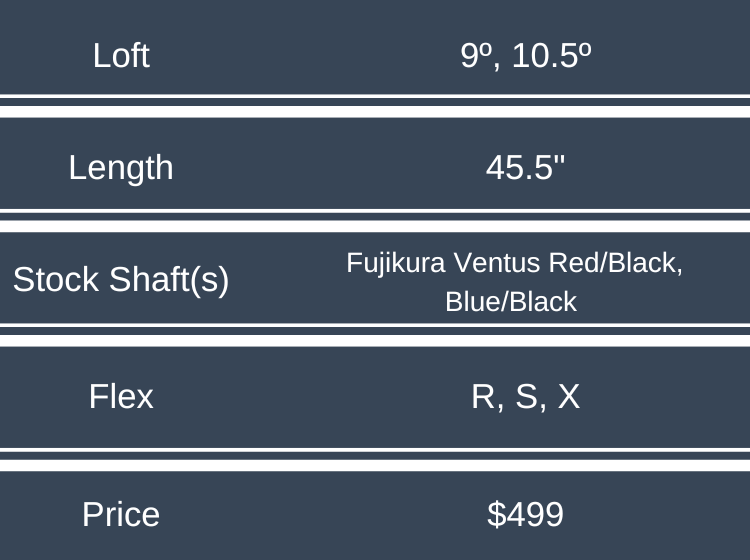This screenshot has width=750, height=560.
Task: Select the X flex value
Action: [x=568, y=397]
